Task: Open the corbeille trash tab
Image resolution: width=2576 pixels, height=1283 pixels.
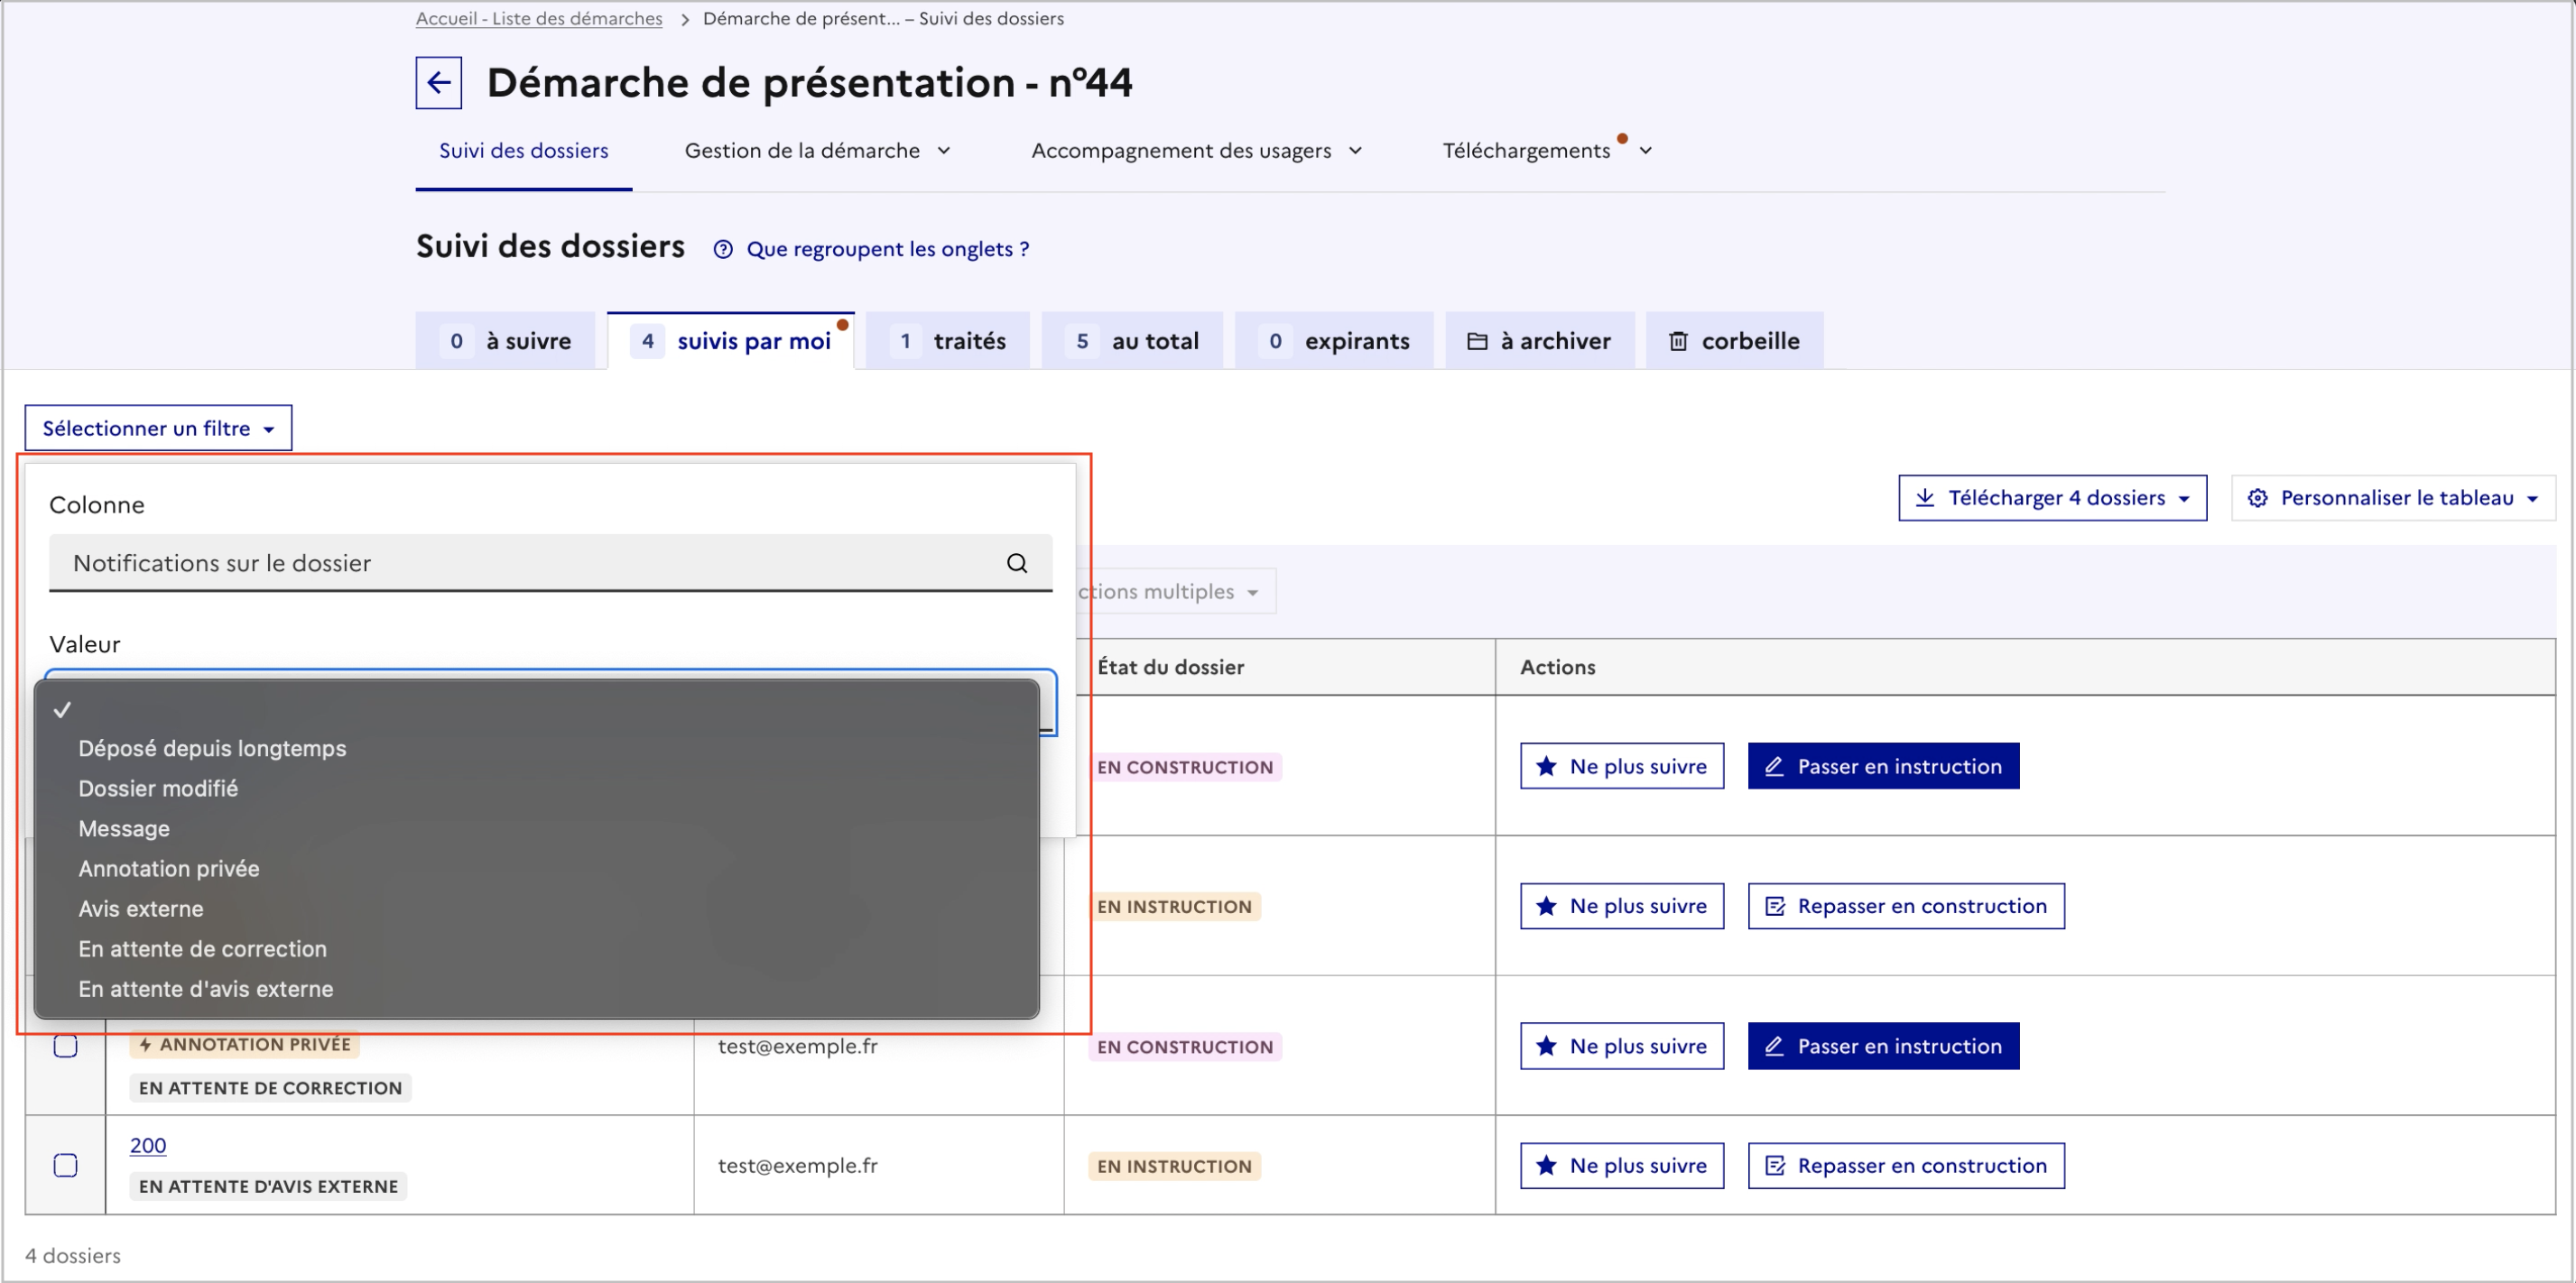Action: (1734, 341)
